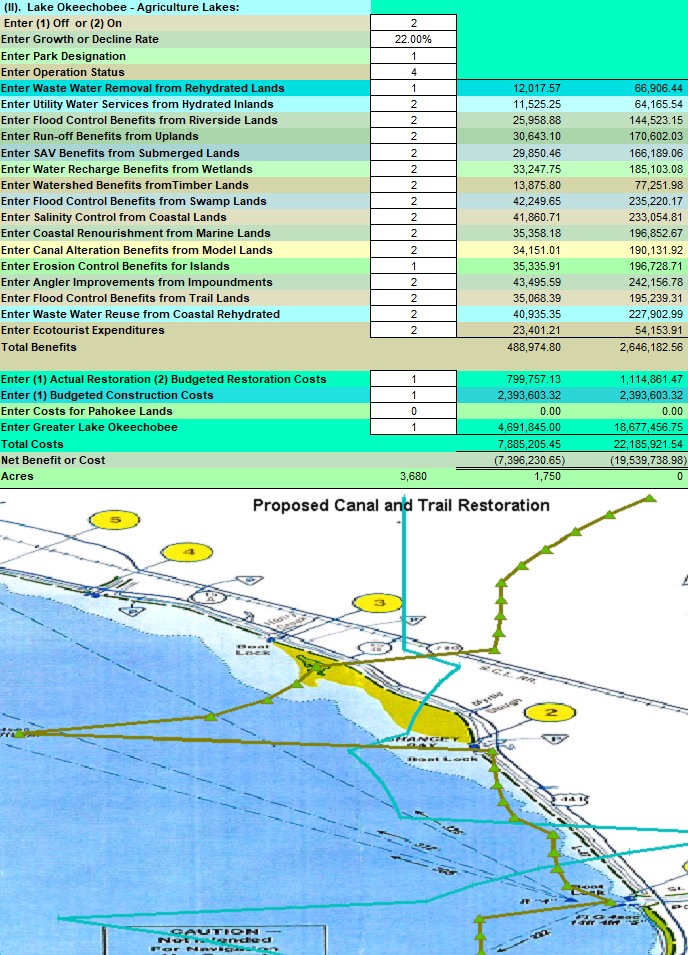Screen dimensions: 688x955
Task: Click yellow map marker number 5
Action: point(115,519)
